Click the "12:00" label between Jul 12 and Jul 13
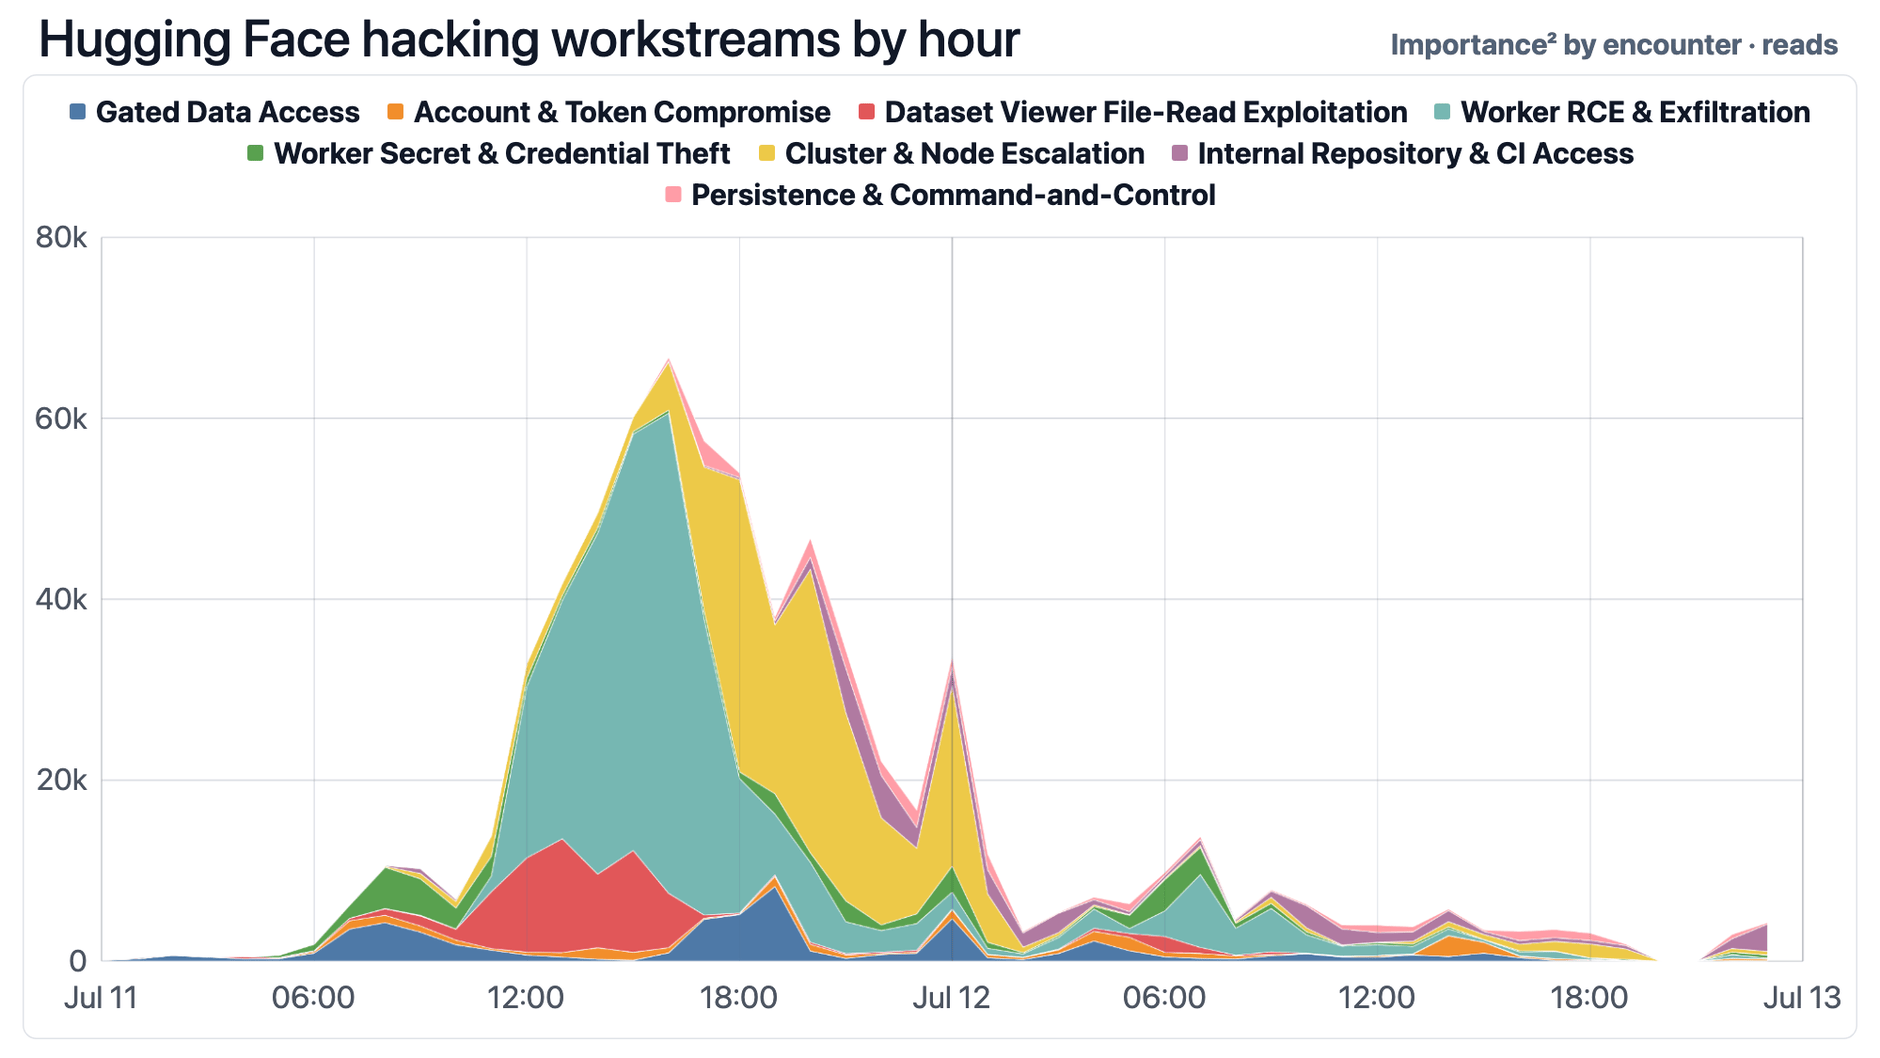This screenshot has width=1880, height=1058. 1377,998
